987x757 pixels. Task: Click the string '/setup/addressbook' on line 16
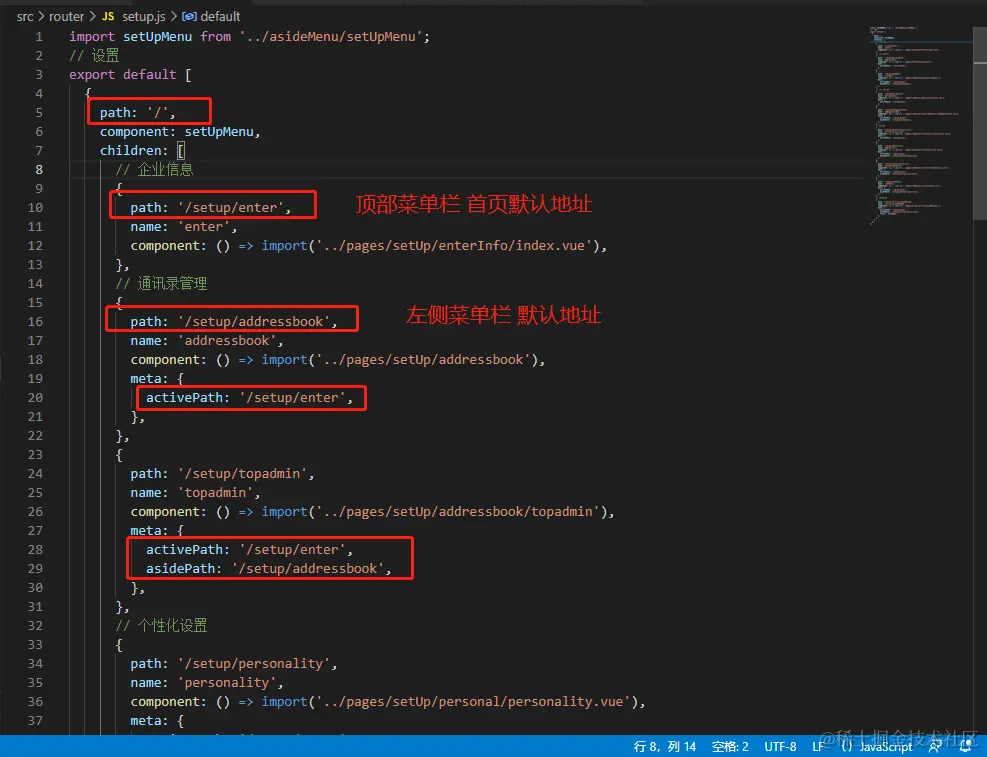coord(254,322)
